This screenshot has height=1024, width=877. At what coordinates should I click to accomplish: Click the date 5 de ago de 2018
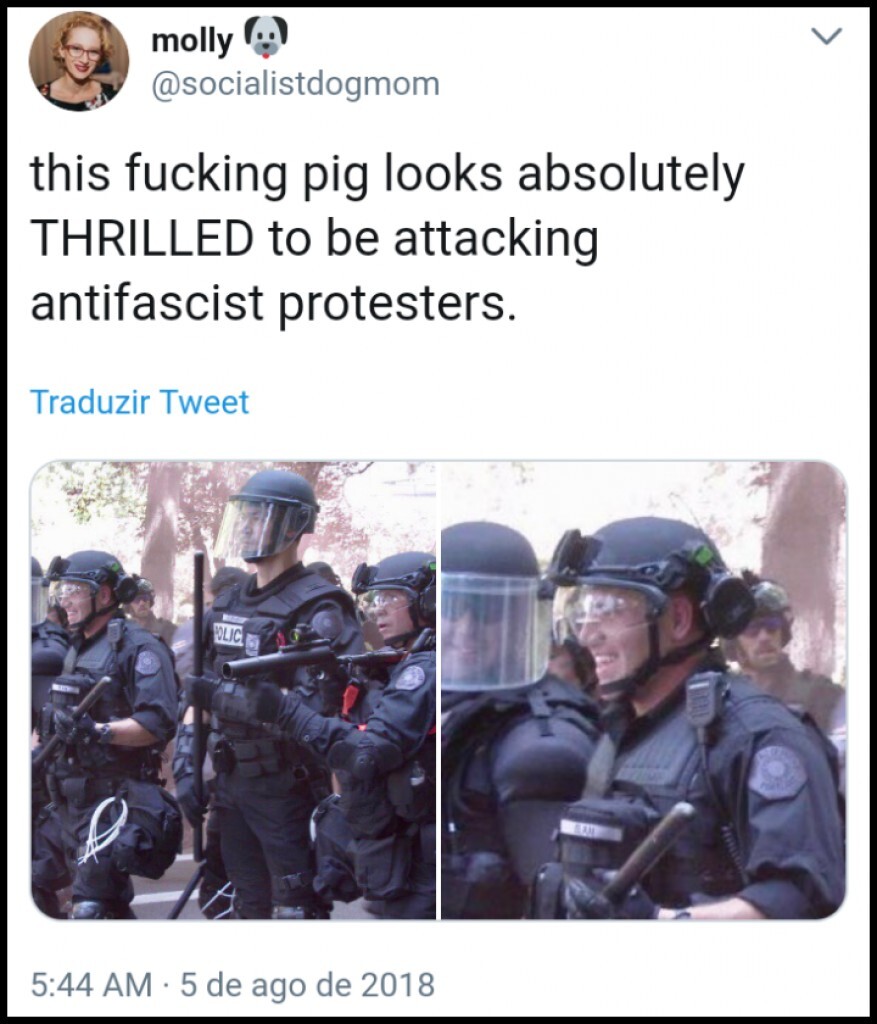307,985
